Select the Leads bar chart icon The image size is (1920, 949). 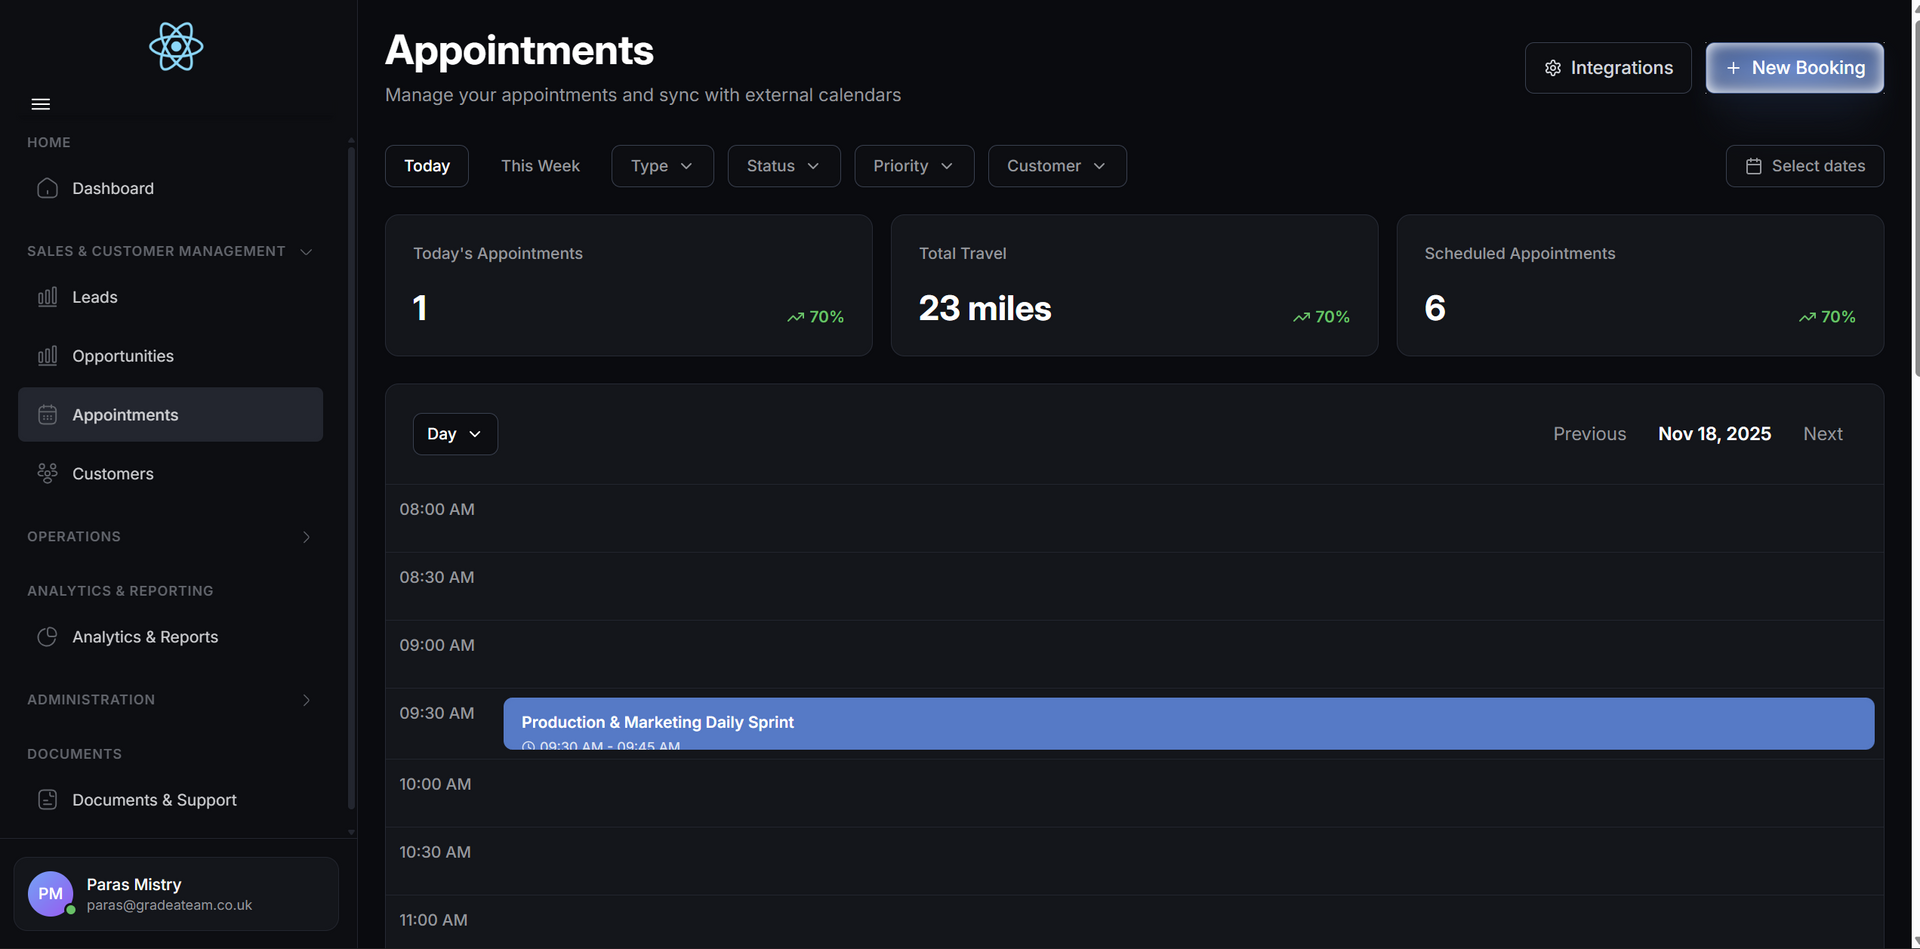[47, 297]
